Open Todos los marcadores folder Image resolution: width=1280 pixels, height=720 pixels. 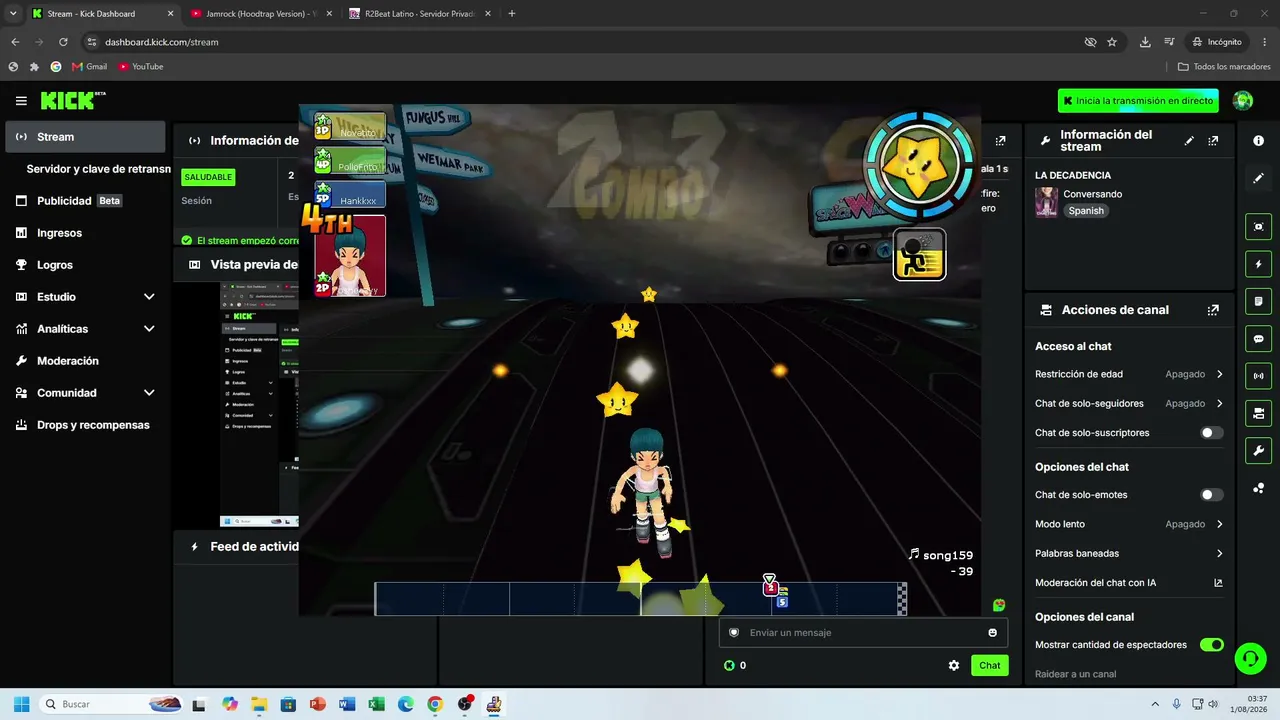1225,67
